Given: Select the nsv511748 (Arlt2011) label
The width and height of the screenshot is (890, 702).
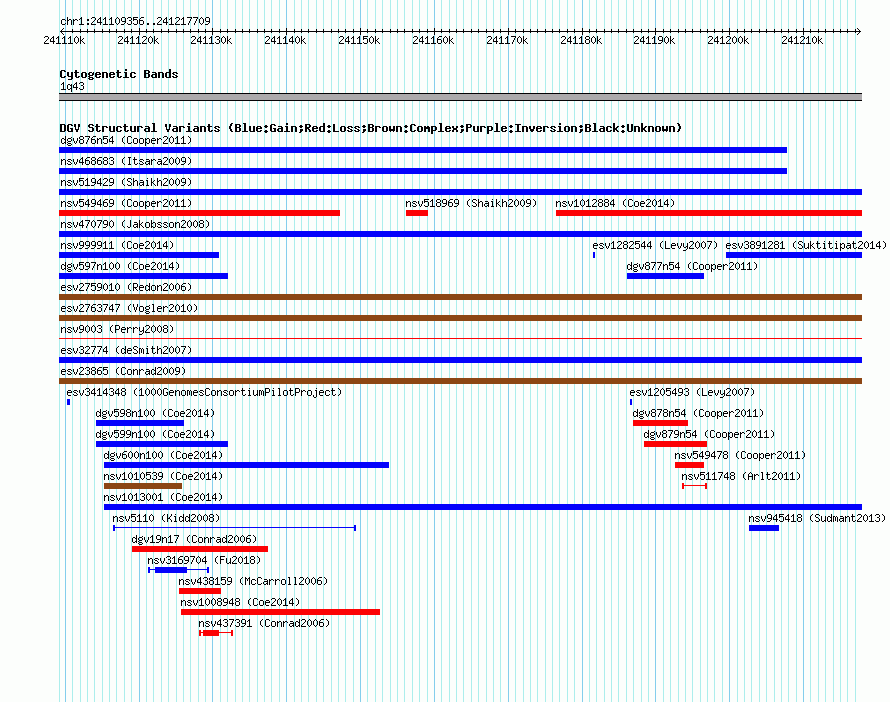Looking at the screenshot, I should click(741, 476).
